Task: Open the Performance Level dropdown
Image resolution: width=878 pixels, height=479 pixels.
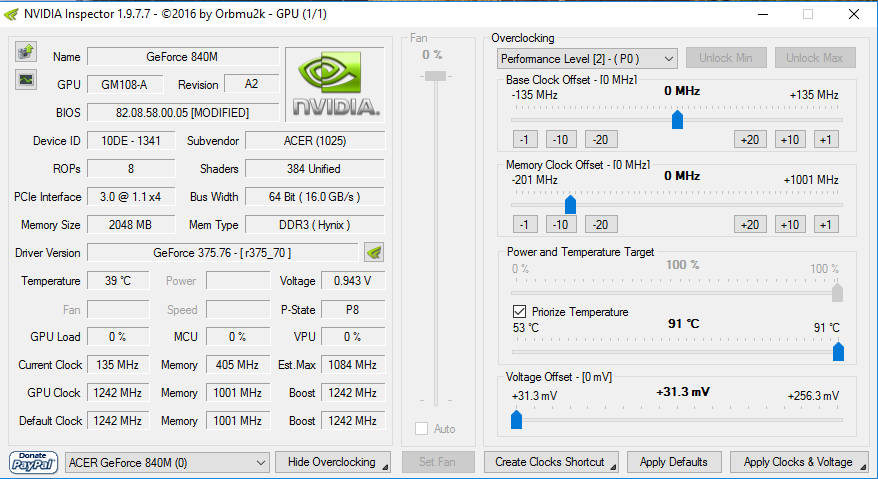Action: (x=587, y=58)
